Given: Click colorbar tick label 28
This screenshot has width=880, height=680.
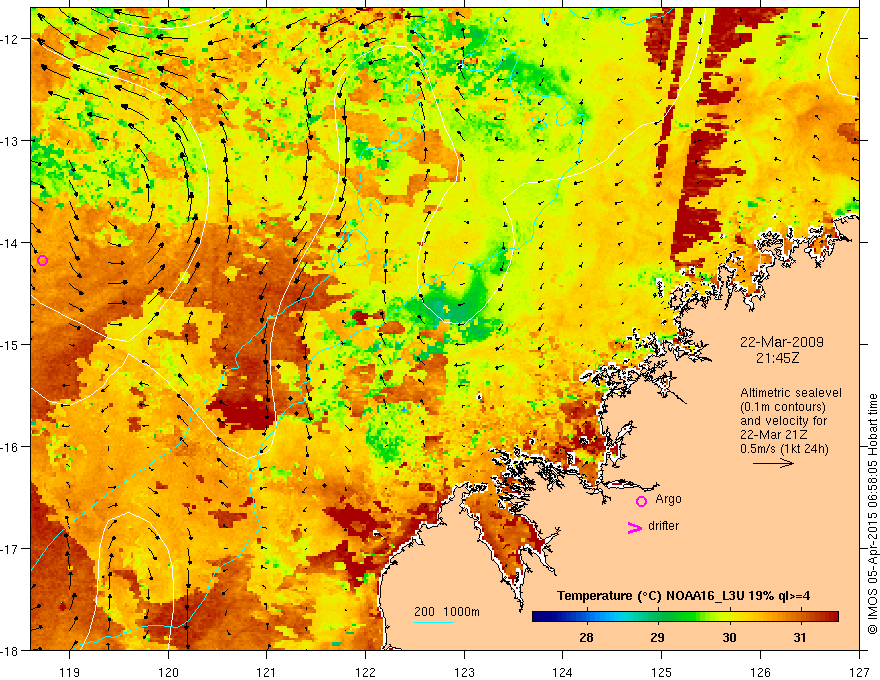Looking at the screenshot, I should (x=586, y=637).
